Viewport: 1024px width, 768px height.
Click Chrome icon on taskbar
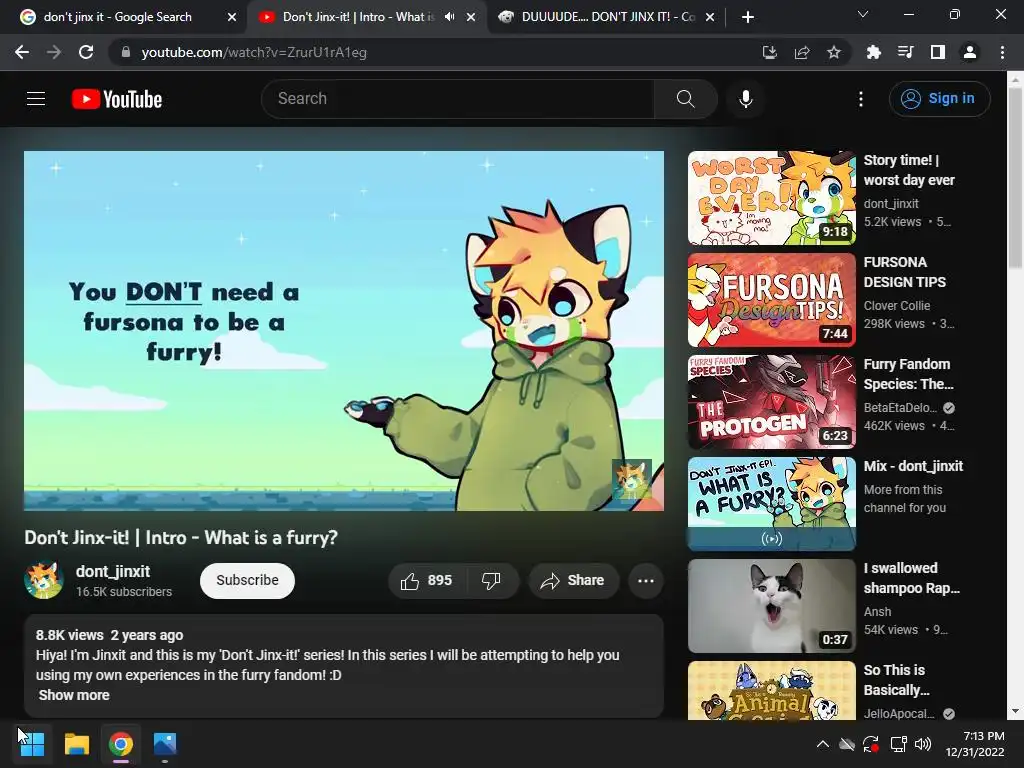click(x=121, y=744)
